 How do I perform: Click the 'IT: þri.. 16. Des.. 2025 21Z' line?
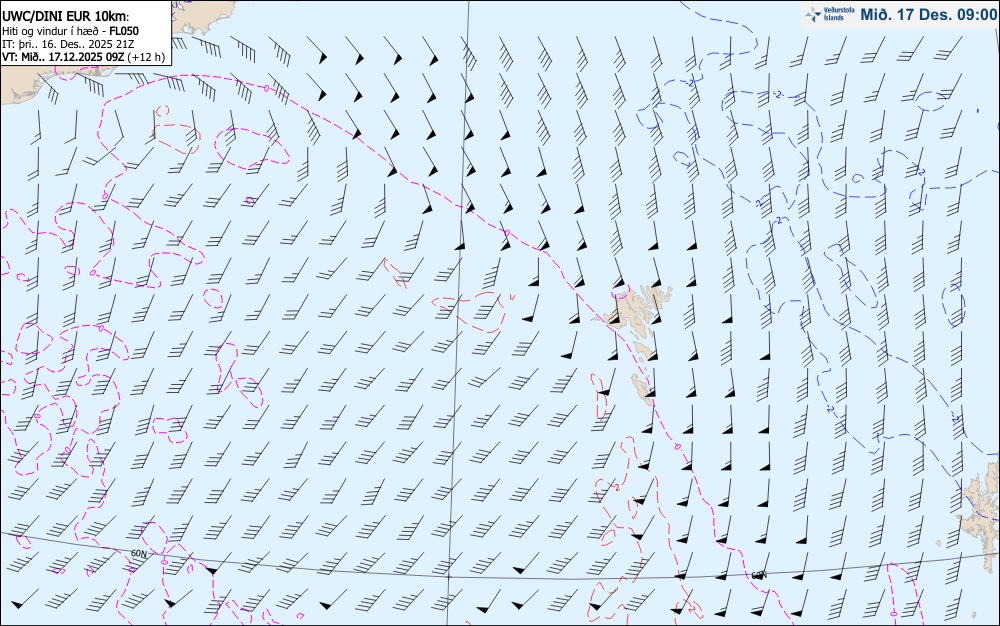click(68, 44)
